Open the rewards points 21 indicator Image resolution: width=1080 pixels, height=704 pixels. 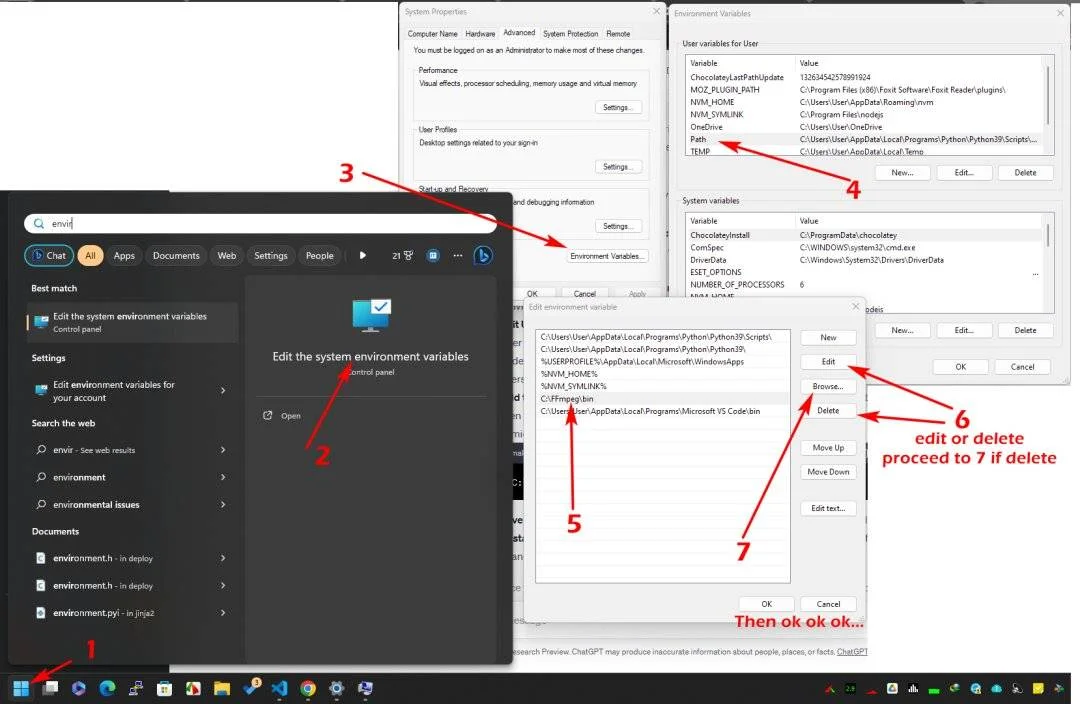click(402, 256)
